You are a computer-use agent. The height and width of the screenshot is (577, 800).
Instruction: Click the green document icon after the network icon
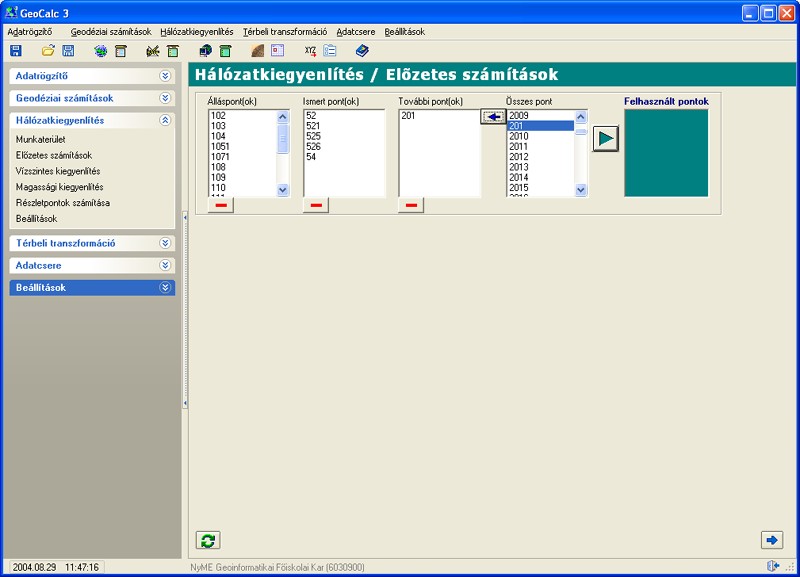point(173,51)
